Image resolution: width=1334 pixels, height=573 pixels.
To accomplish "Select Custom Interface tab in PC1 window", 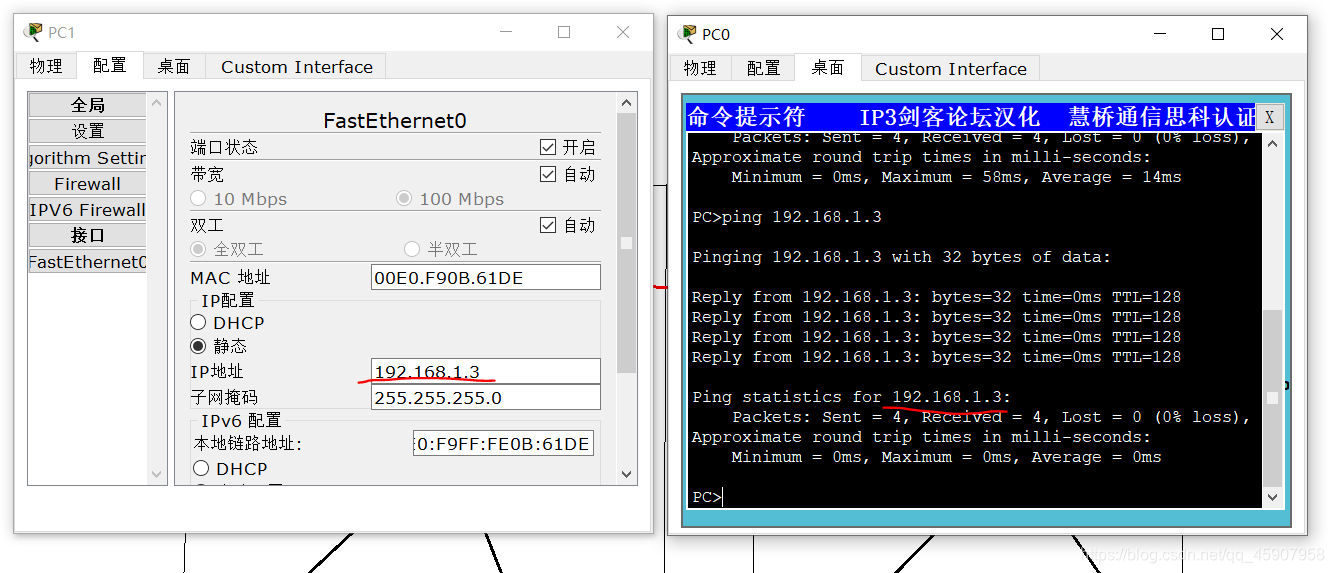I will click(297, 67).
